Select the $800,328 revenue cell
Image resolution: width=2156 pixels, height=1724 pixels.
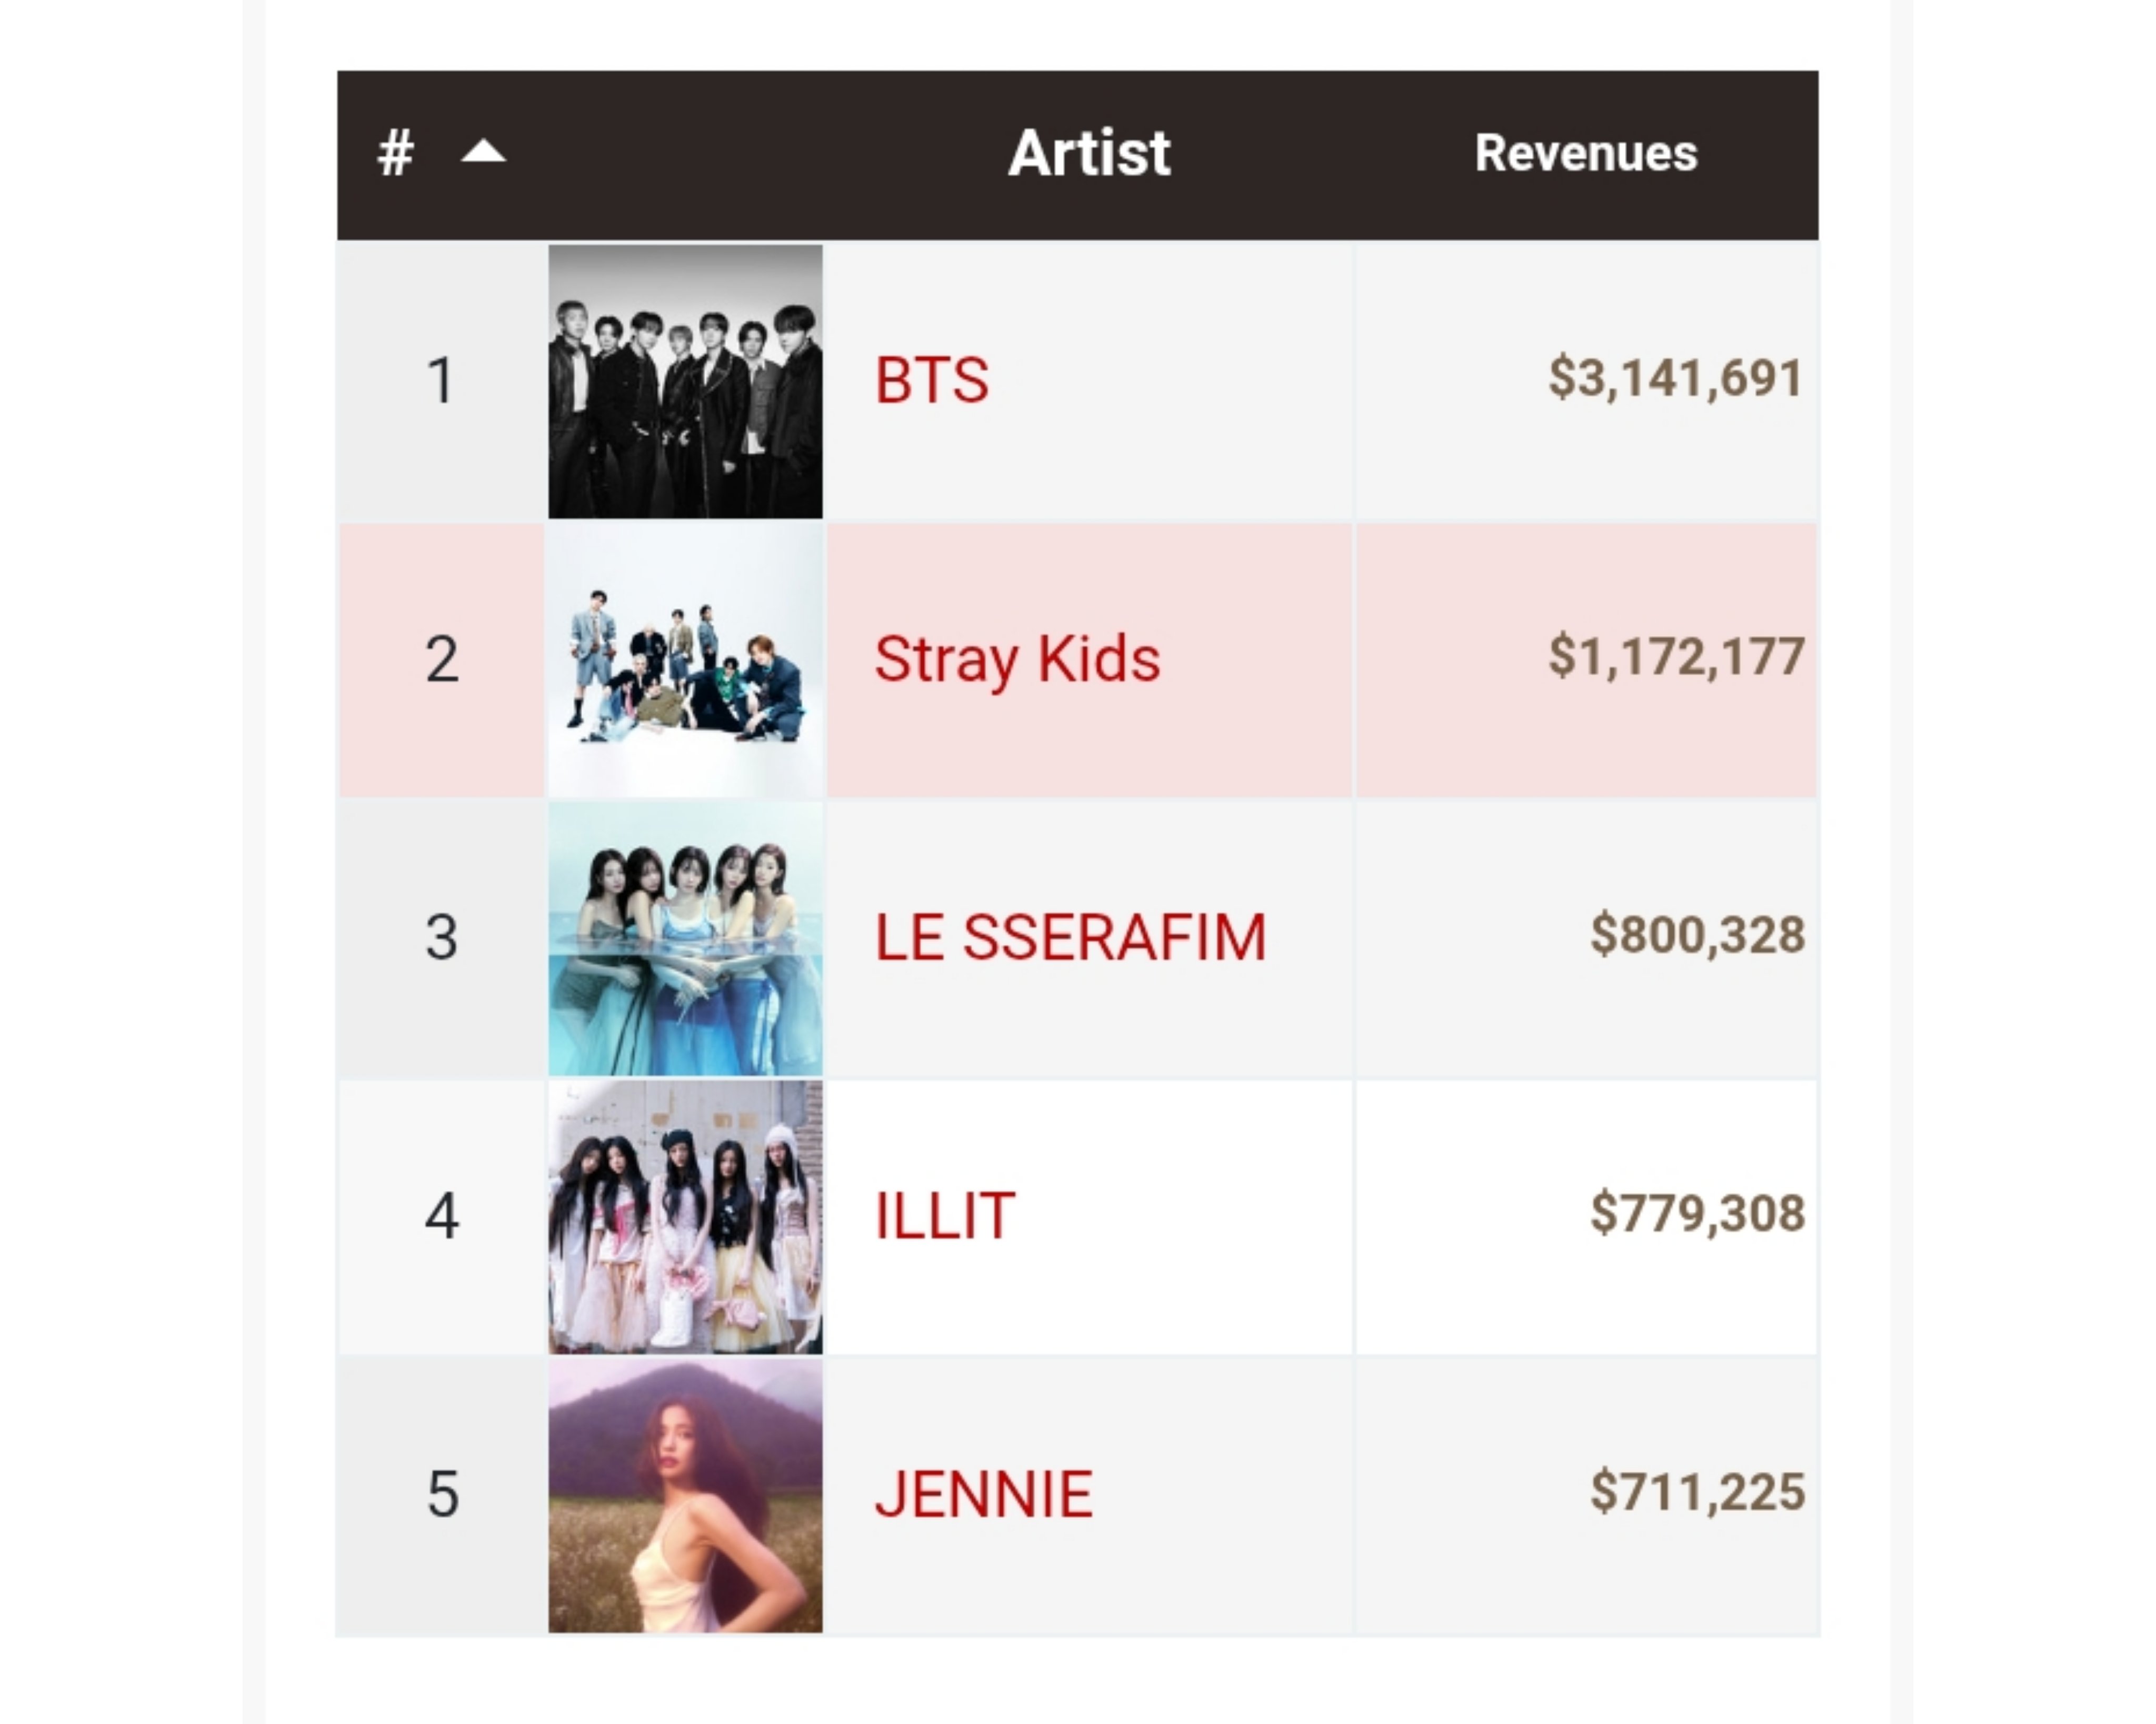point(1586,938)
